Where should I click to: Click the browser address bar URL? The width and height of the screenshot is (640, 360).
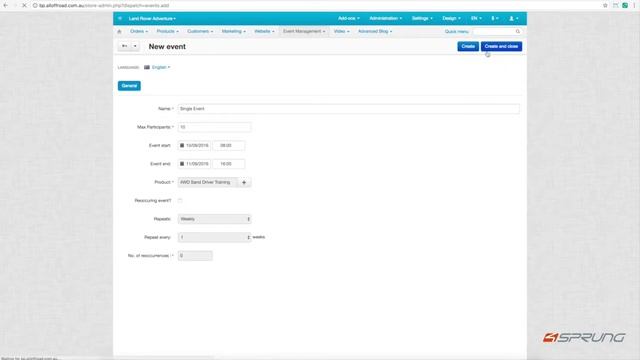tap(104, 5)
